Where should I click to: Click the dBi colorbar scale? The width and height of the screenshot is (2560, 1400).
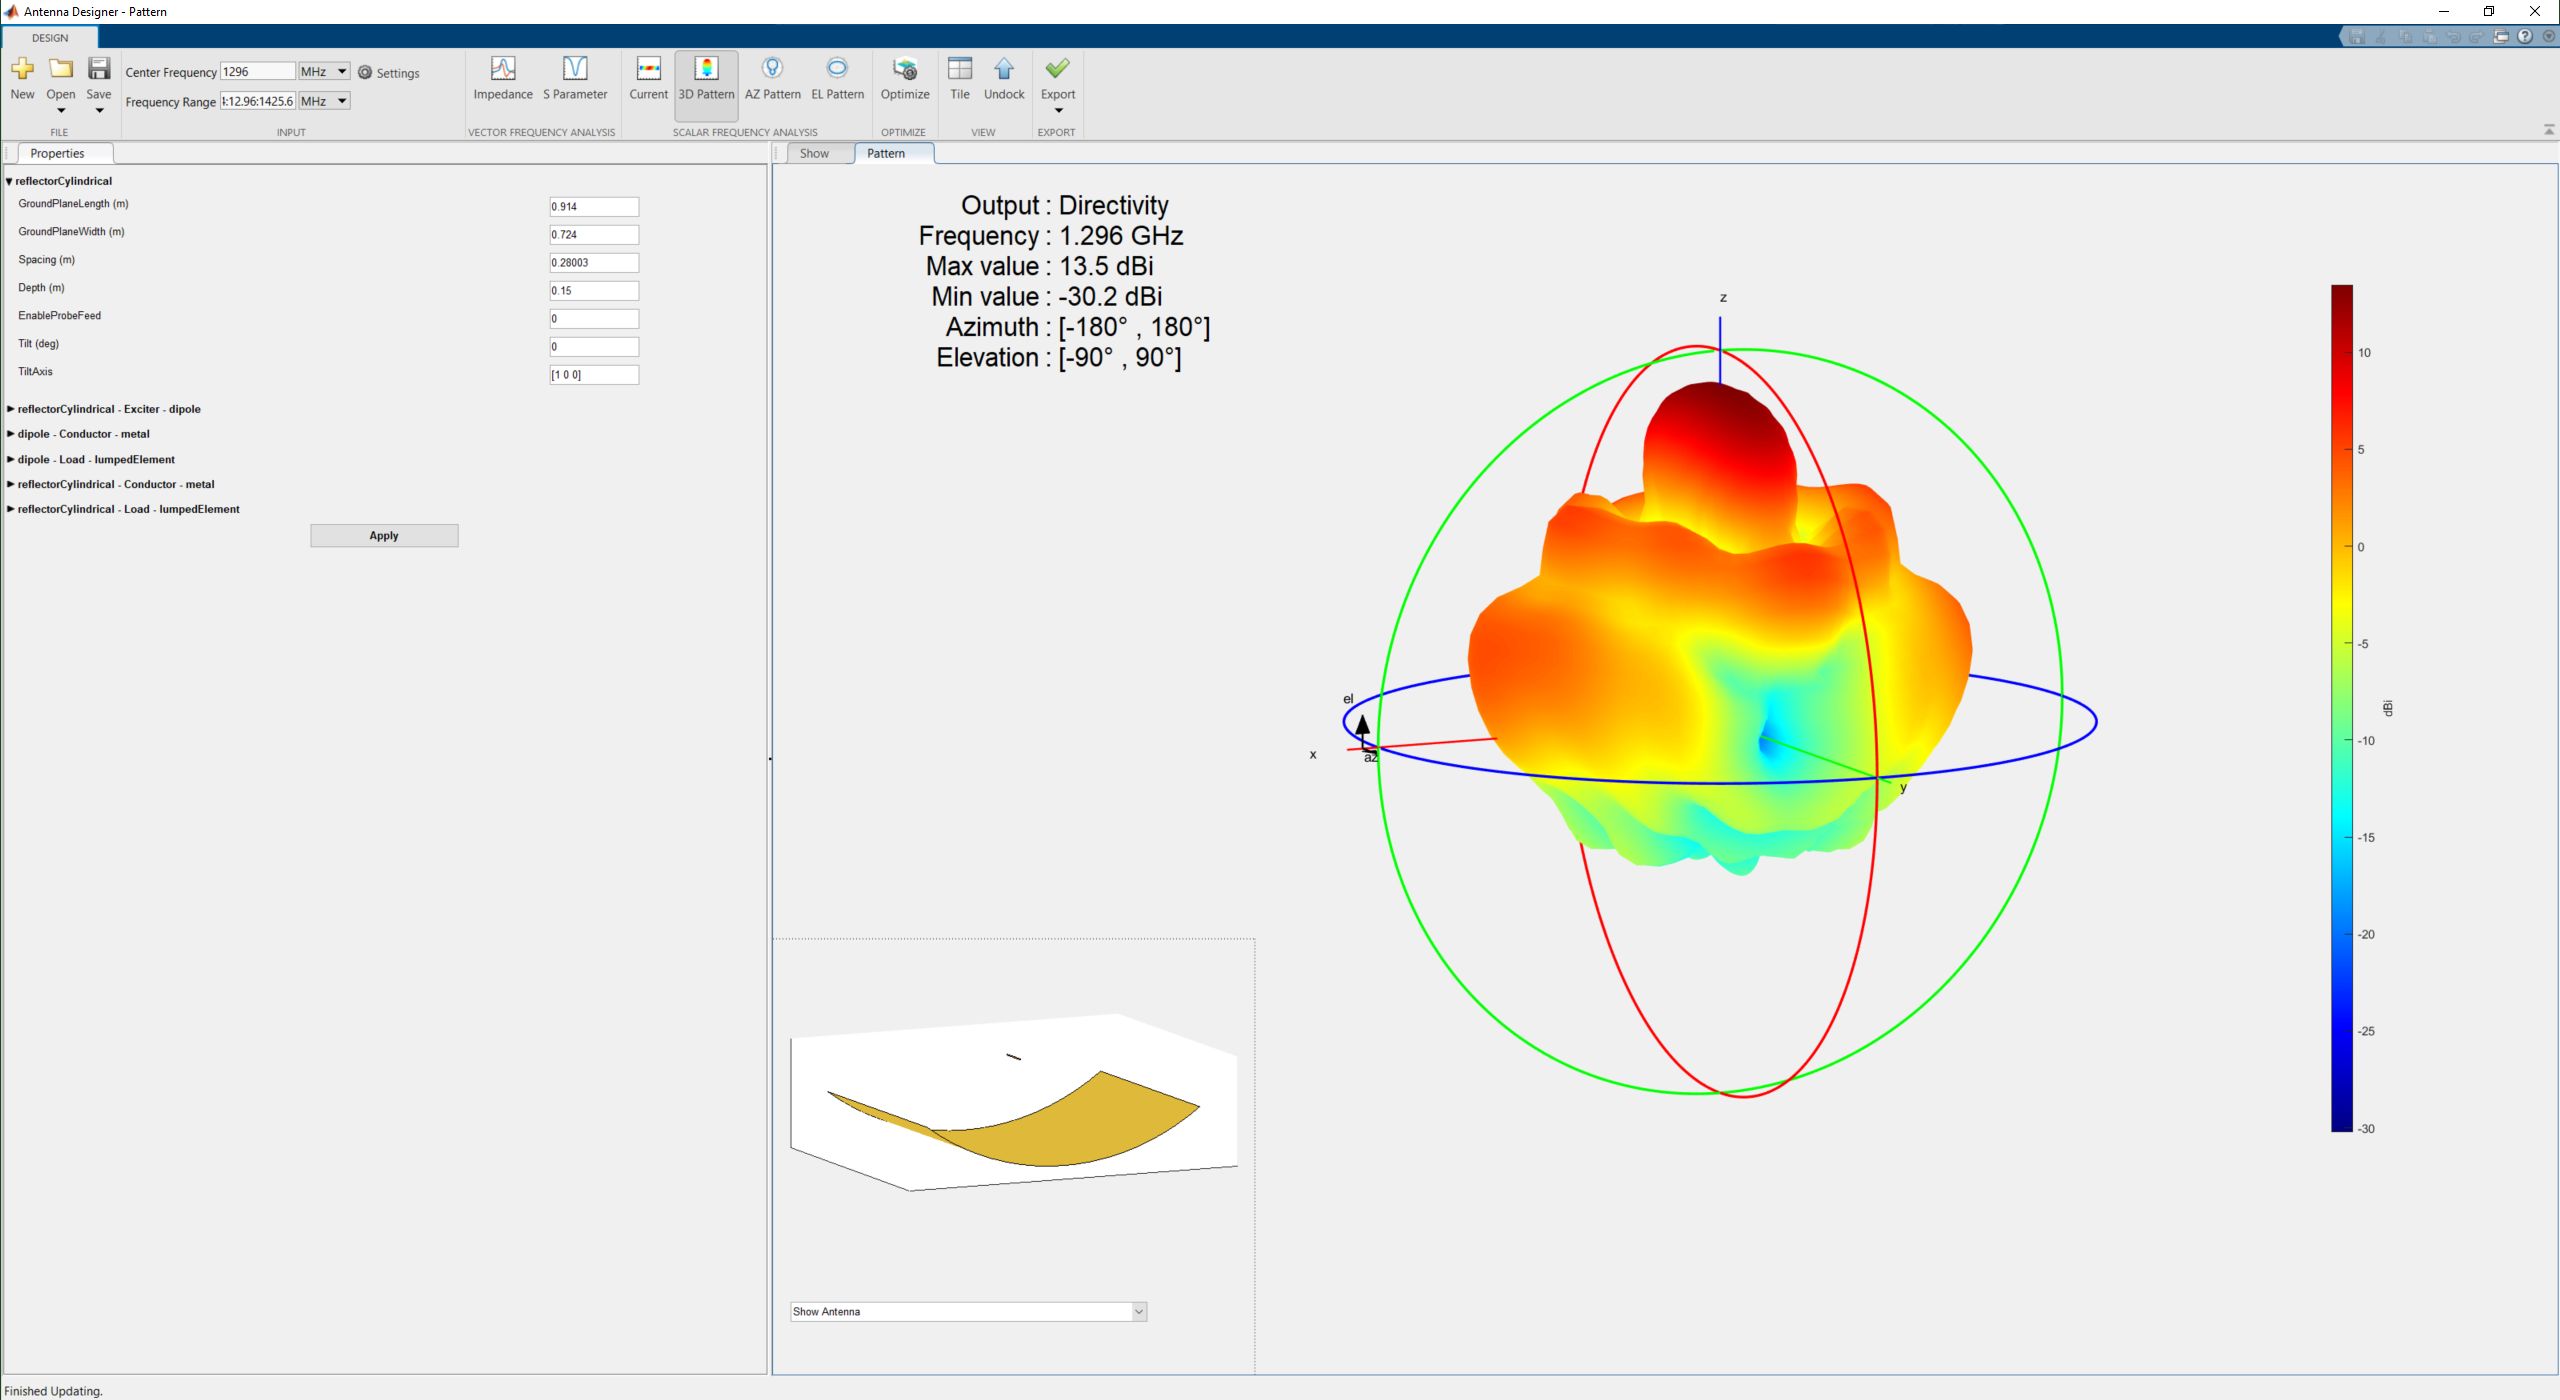(x=2342, y=708)
